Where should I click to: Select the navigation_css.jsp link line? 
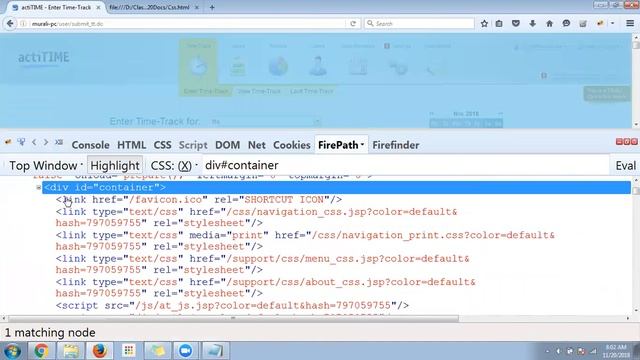click(x=256, y=217)
